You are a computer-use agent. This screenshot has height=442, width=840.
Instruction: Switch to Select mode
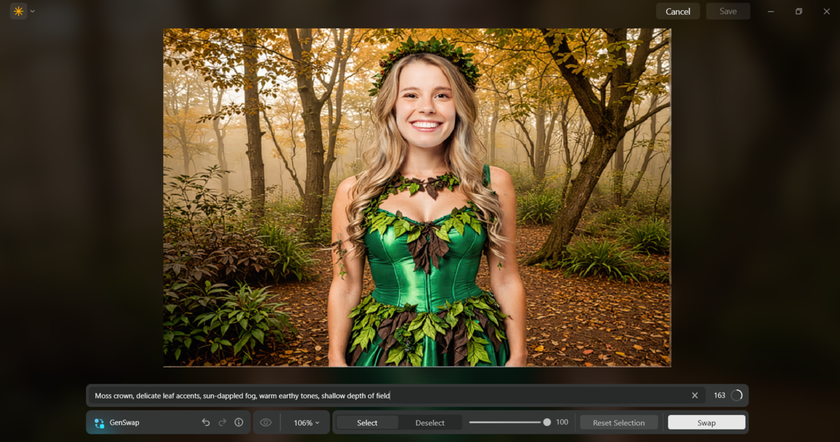(367, 423)
